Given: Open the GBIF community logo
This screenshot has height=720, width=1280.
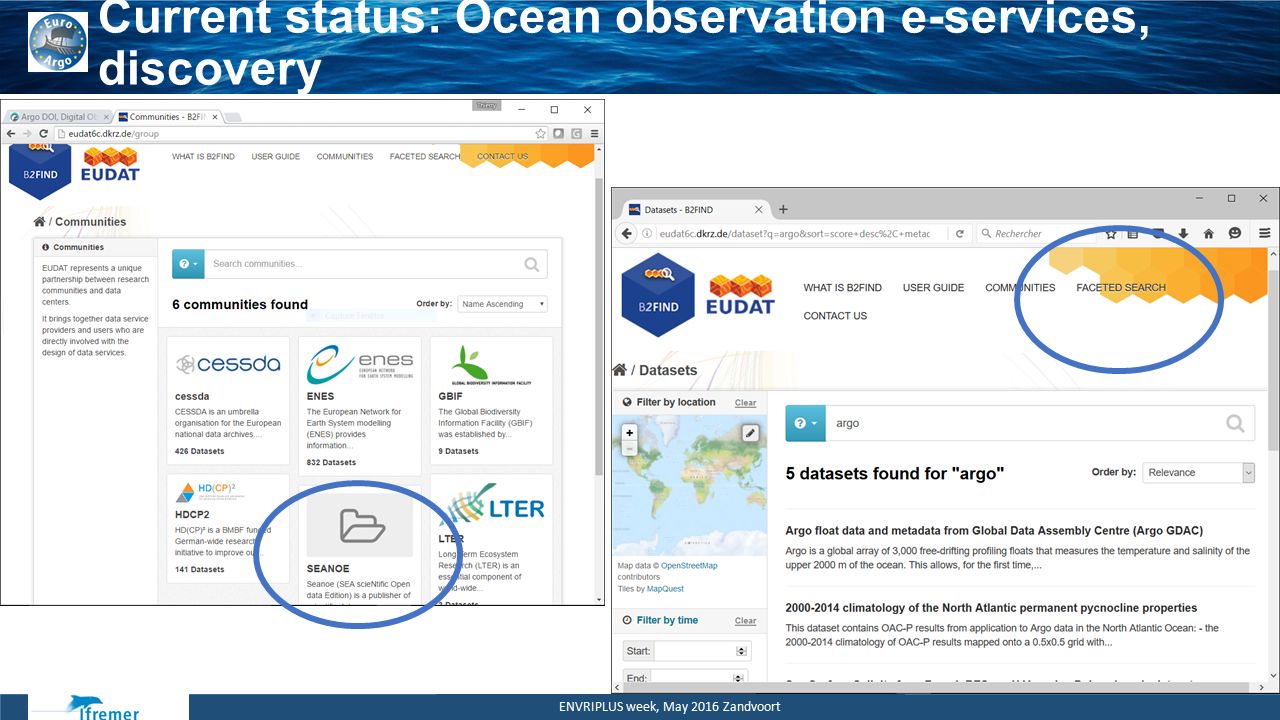Looking at the screenshot, I should tap(491, 365).
